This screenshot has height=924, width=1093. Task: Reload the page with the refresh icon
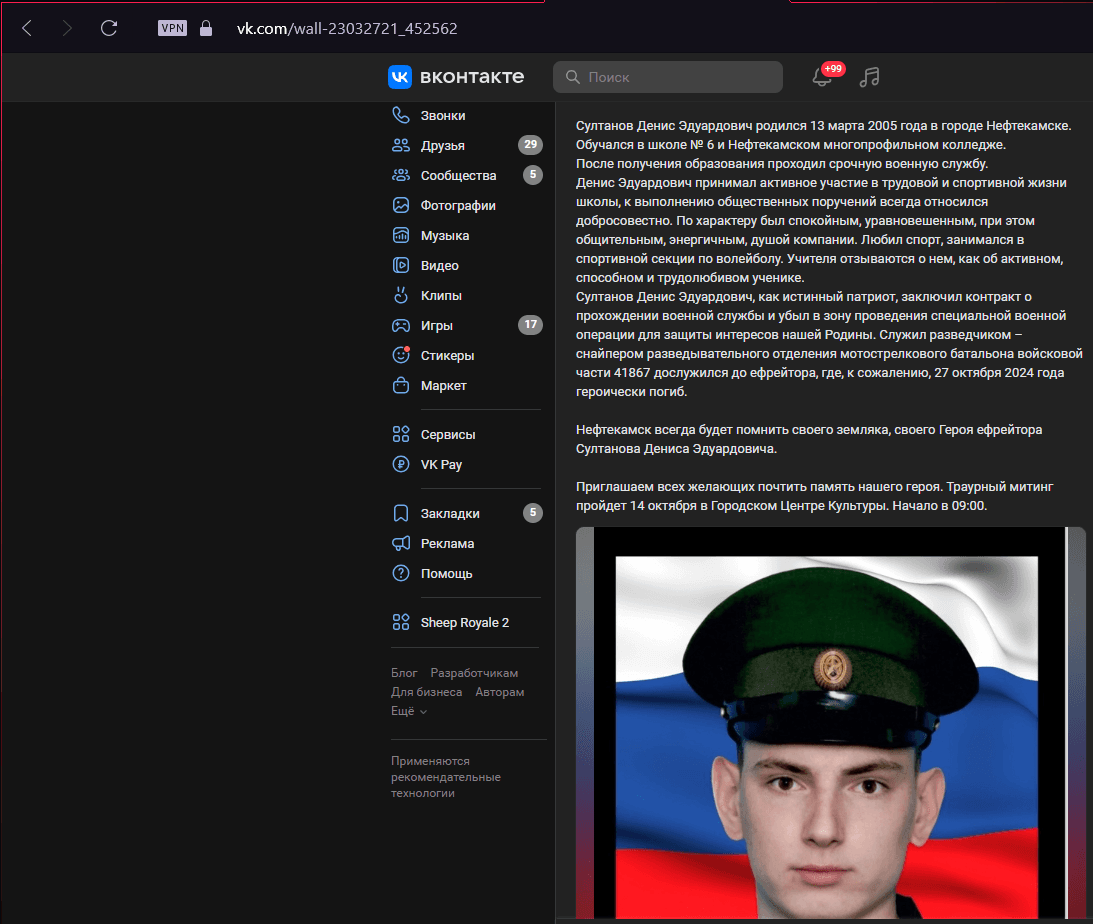pos(109,29)
